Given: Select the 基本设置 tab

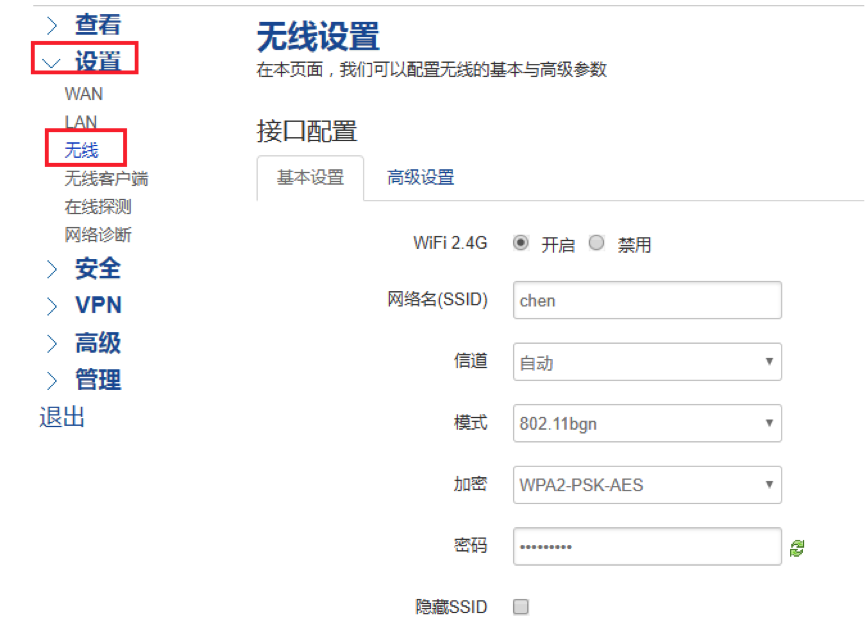Looking at the screenshot, I should 310,177.
